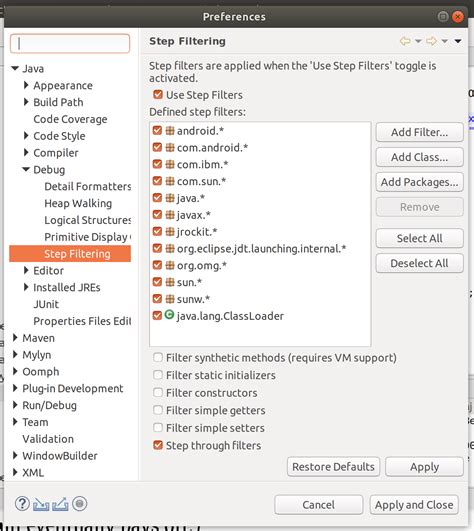Screen dimensions: 474x531
Task: Click the forward navigation arrow icon
Action: click(431, 41)
